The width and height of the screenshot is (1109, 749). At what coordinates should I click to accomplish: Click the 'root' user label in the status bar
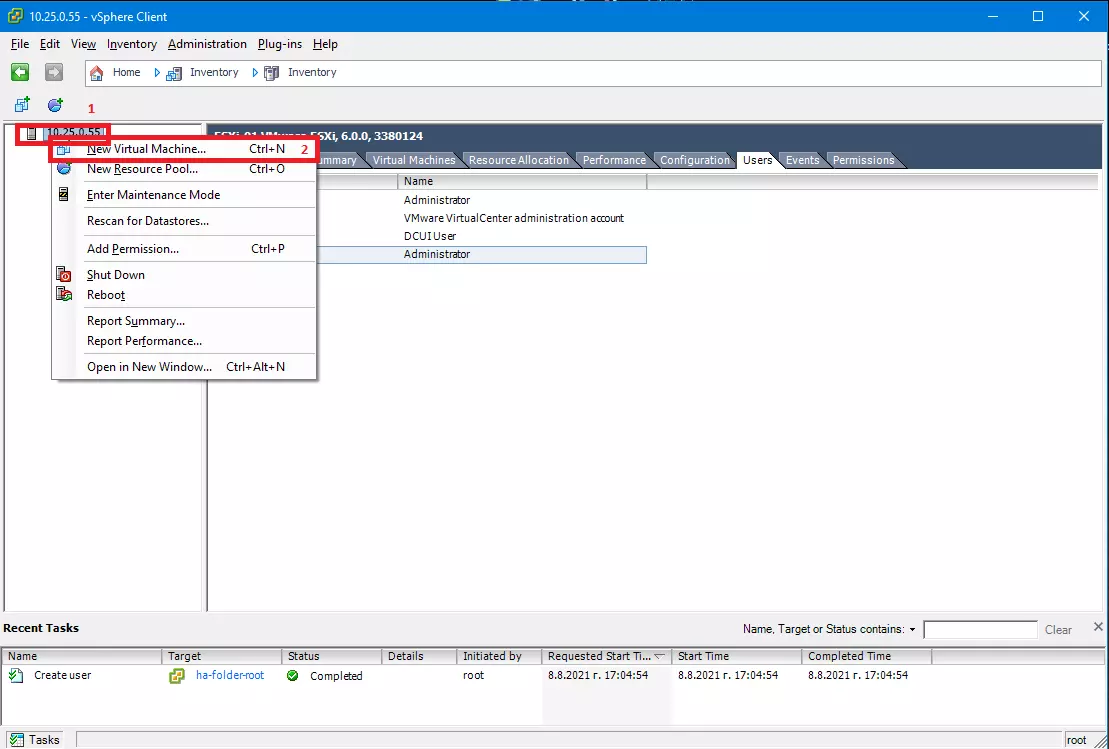1076,740
